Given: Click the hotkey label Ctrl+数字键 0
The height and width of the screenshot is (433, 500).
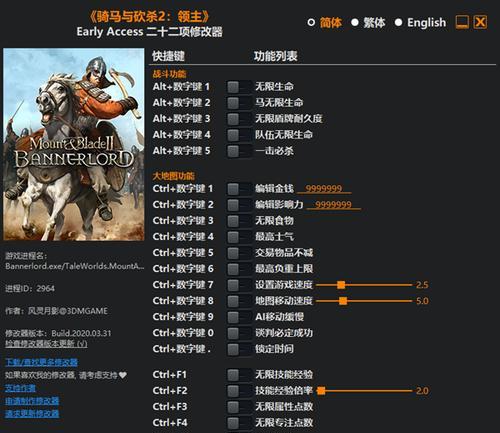Looking at the screenshot, I should tap(183, 333).
